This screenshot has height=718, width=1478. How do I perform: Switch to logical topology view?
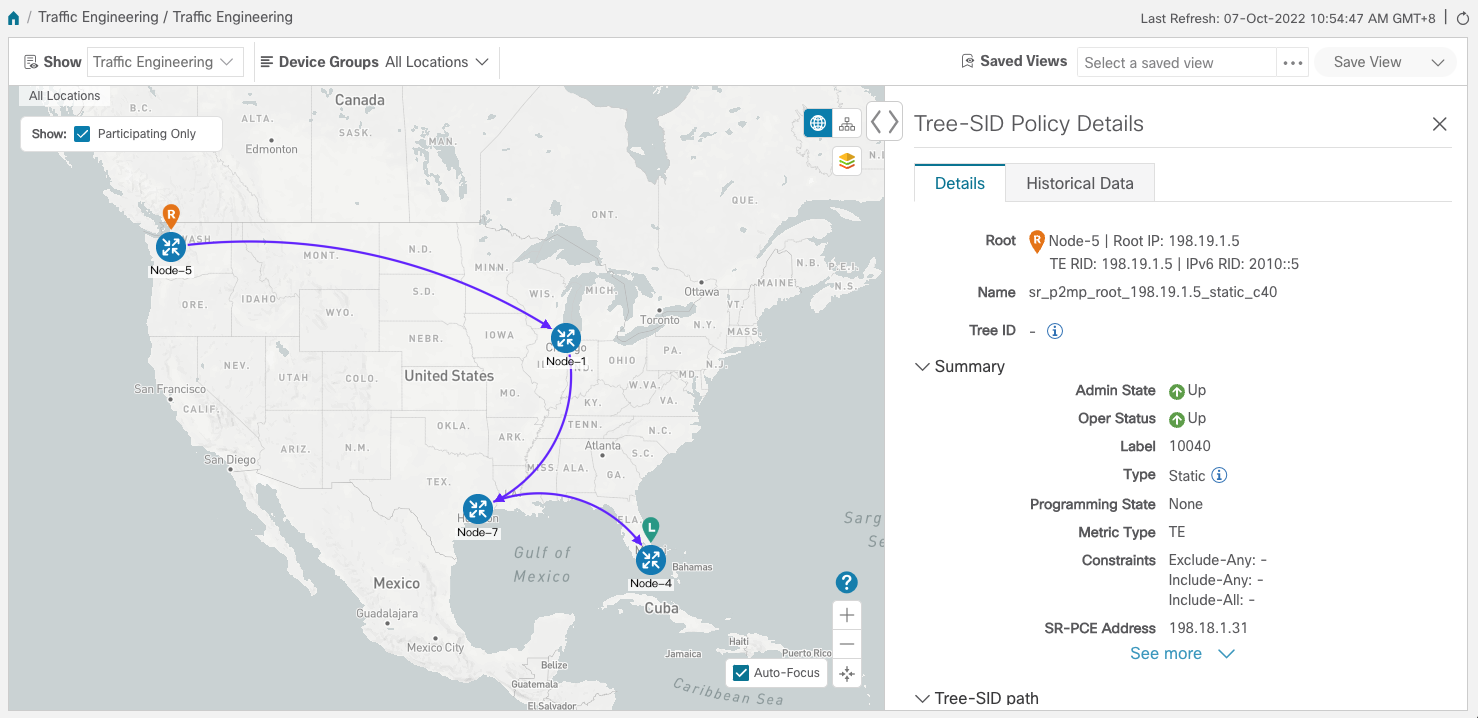847,123
